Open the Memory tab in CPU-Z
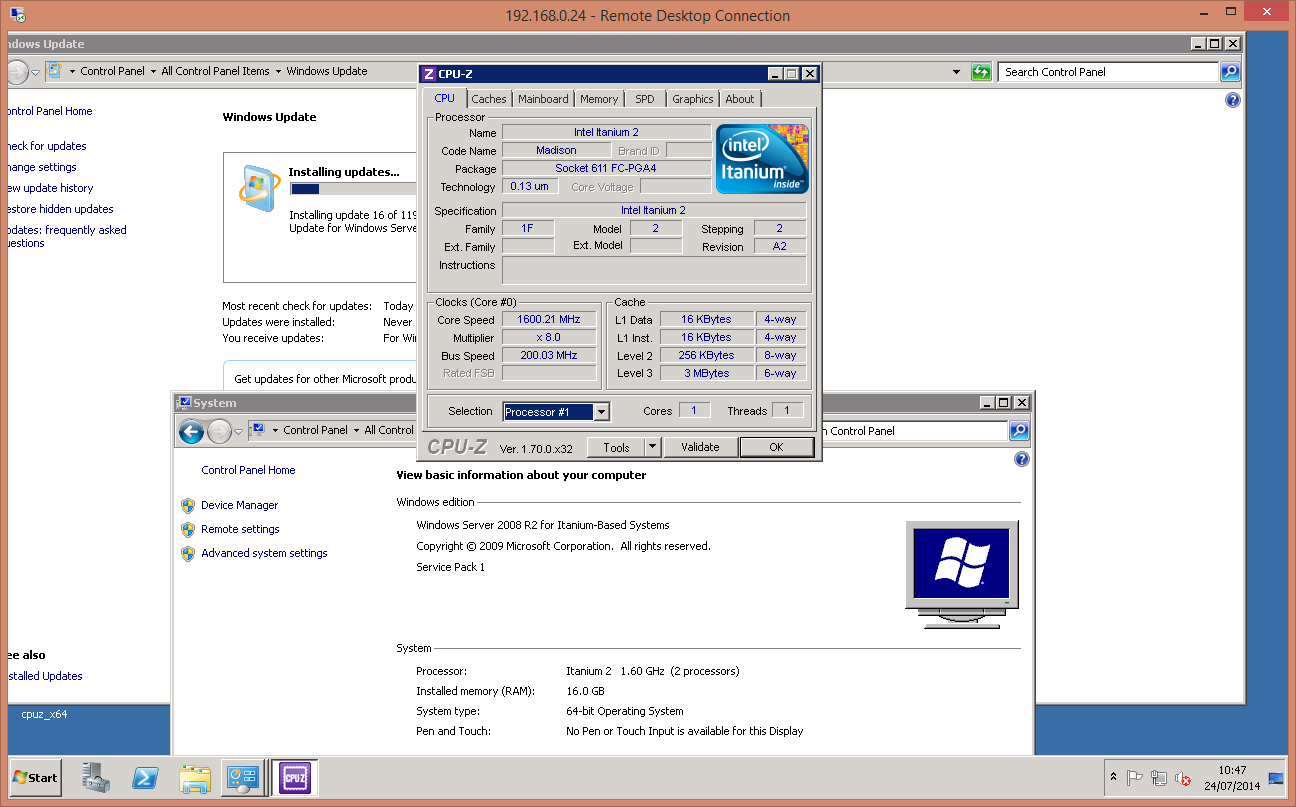The image size is (1296, 807). [599, 99]
